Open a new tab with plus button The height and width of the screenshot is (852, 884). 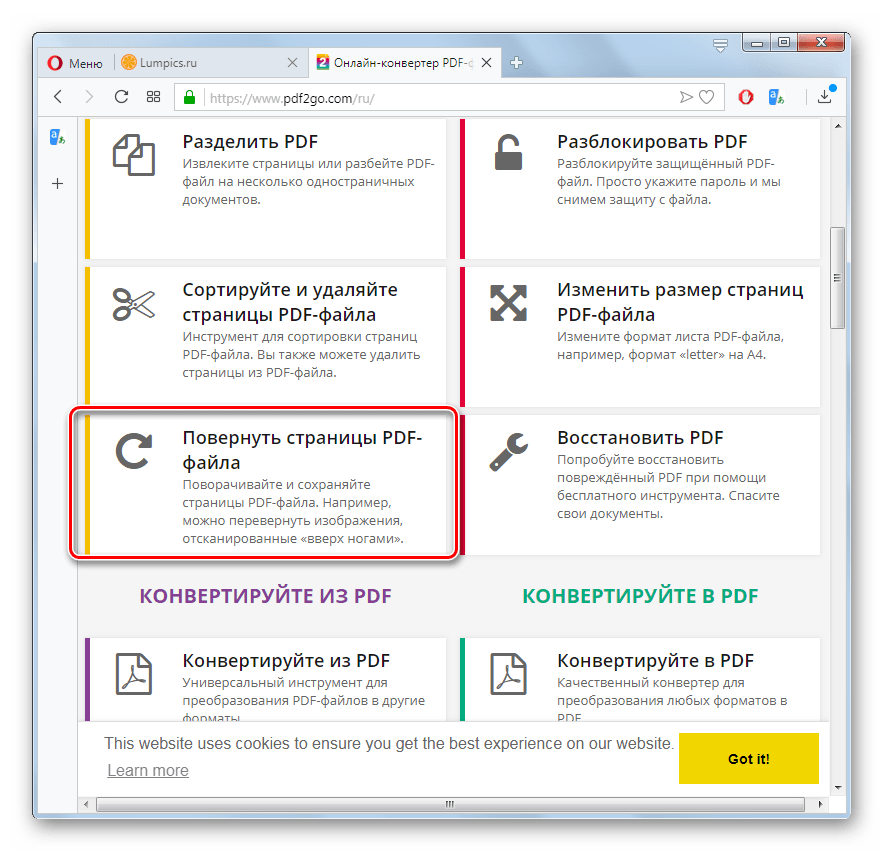pos(516,63)
